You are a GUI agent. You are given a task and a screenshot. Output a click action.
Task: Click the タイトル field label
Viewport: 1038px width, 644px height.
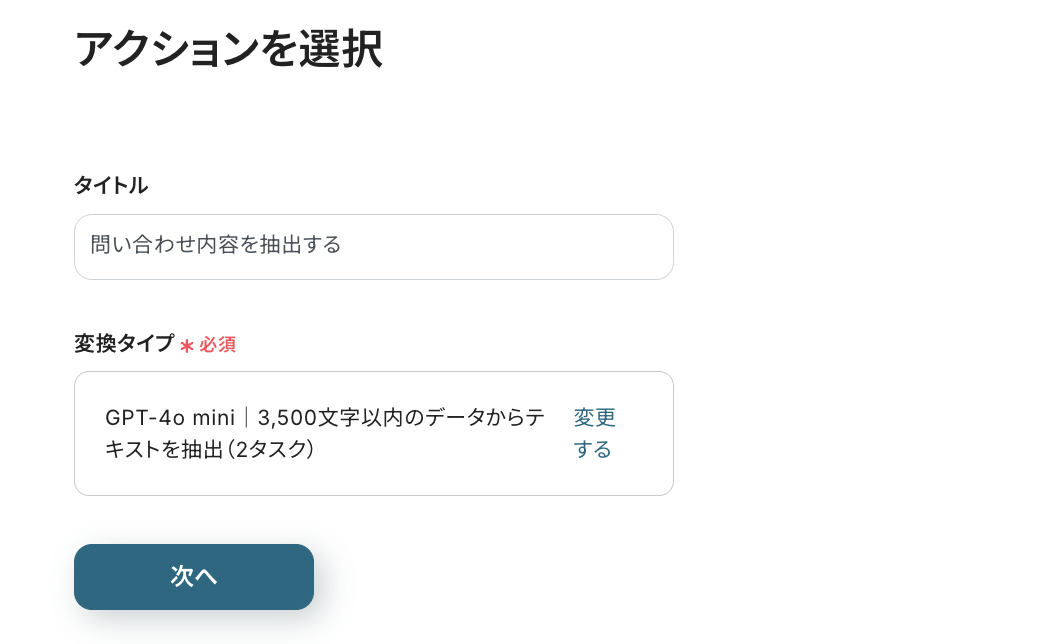click(x=110, y=185)
